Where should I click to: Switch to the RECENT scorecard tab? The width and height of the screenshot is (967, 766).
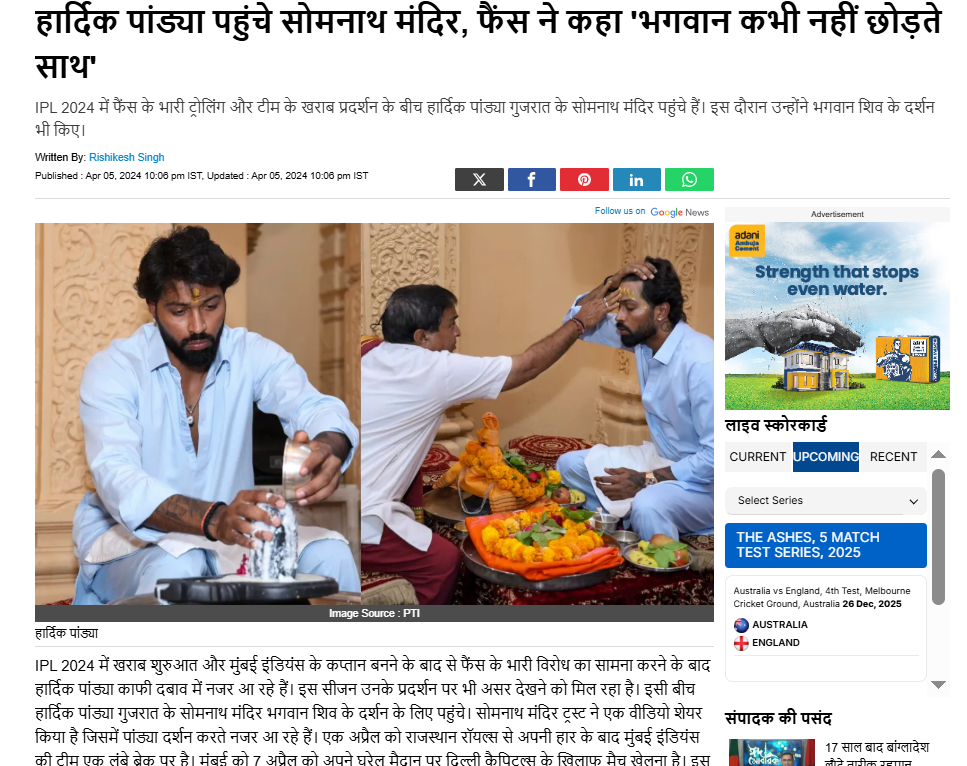[893, 457]
